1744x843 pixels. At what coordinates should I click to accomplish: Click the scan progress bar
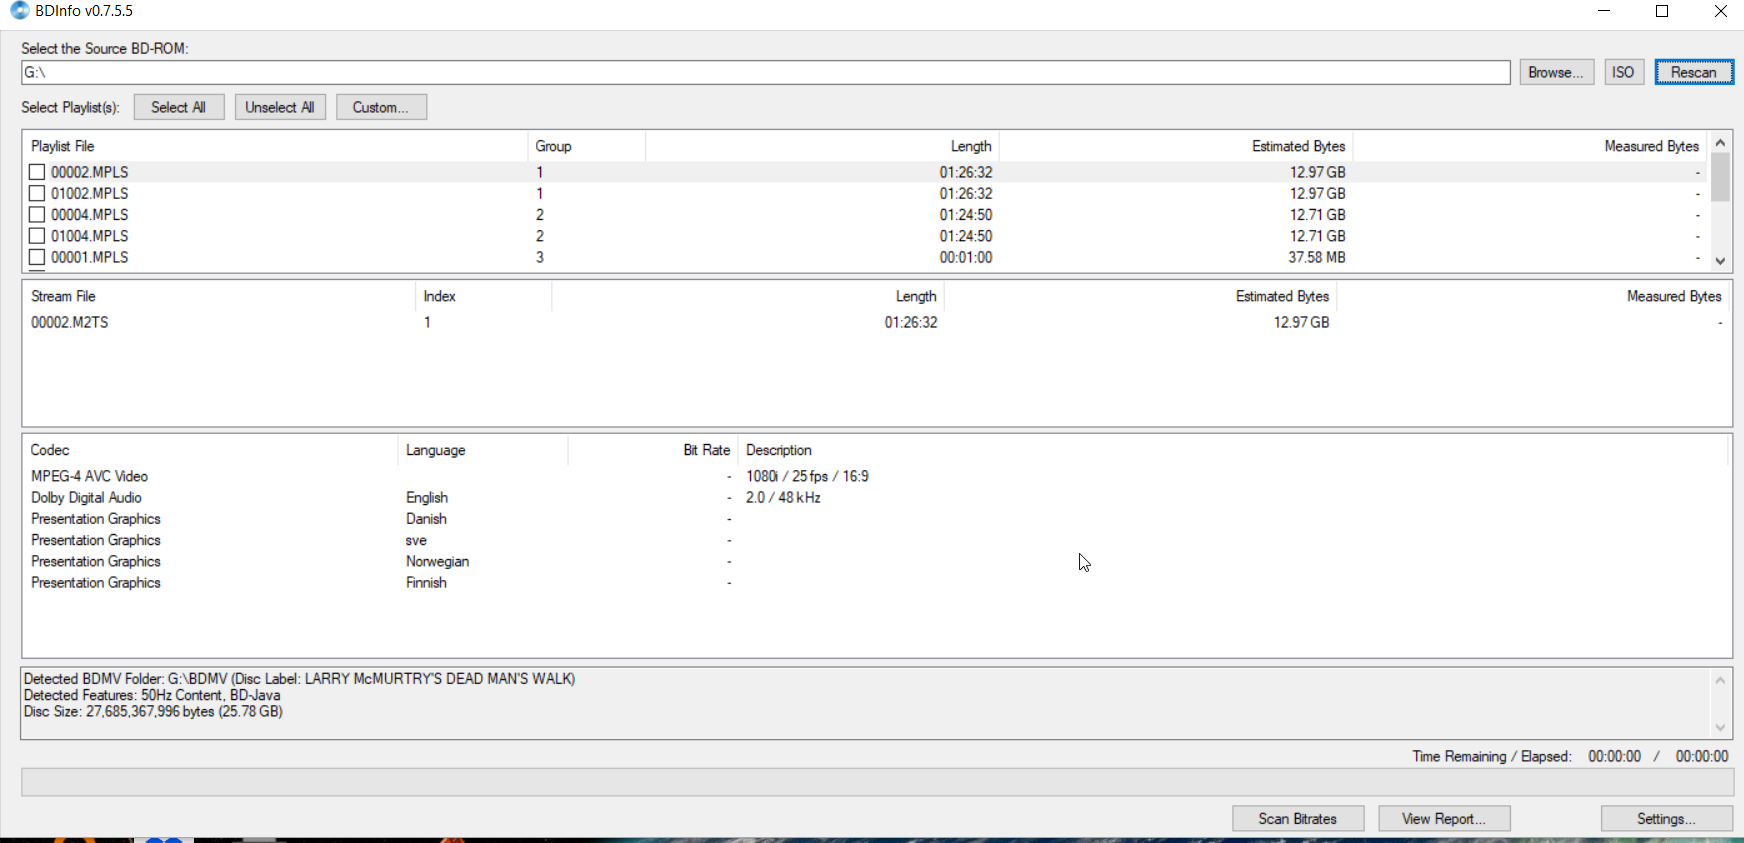[877, 782]
